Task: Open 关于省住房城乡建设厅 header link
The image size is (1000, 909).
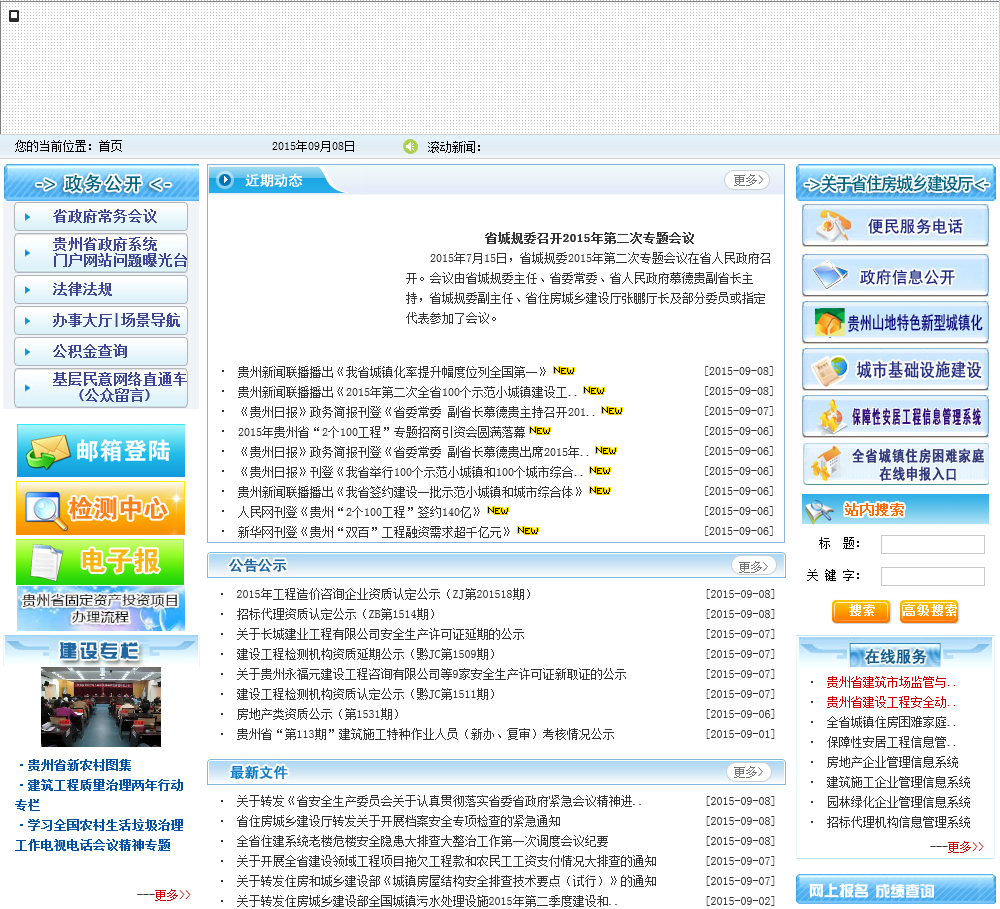Action: click(896, 184)
